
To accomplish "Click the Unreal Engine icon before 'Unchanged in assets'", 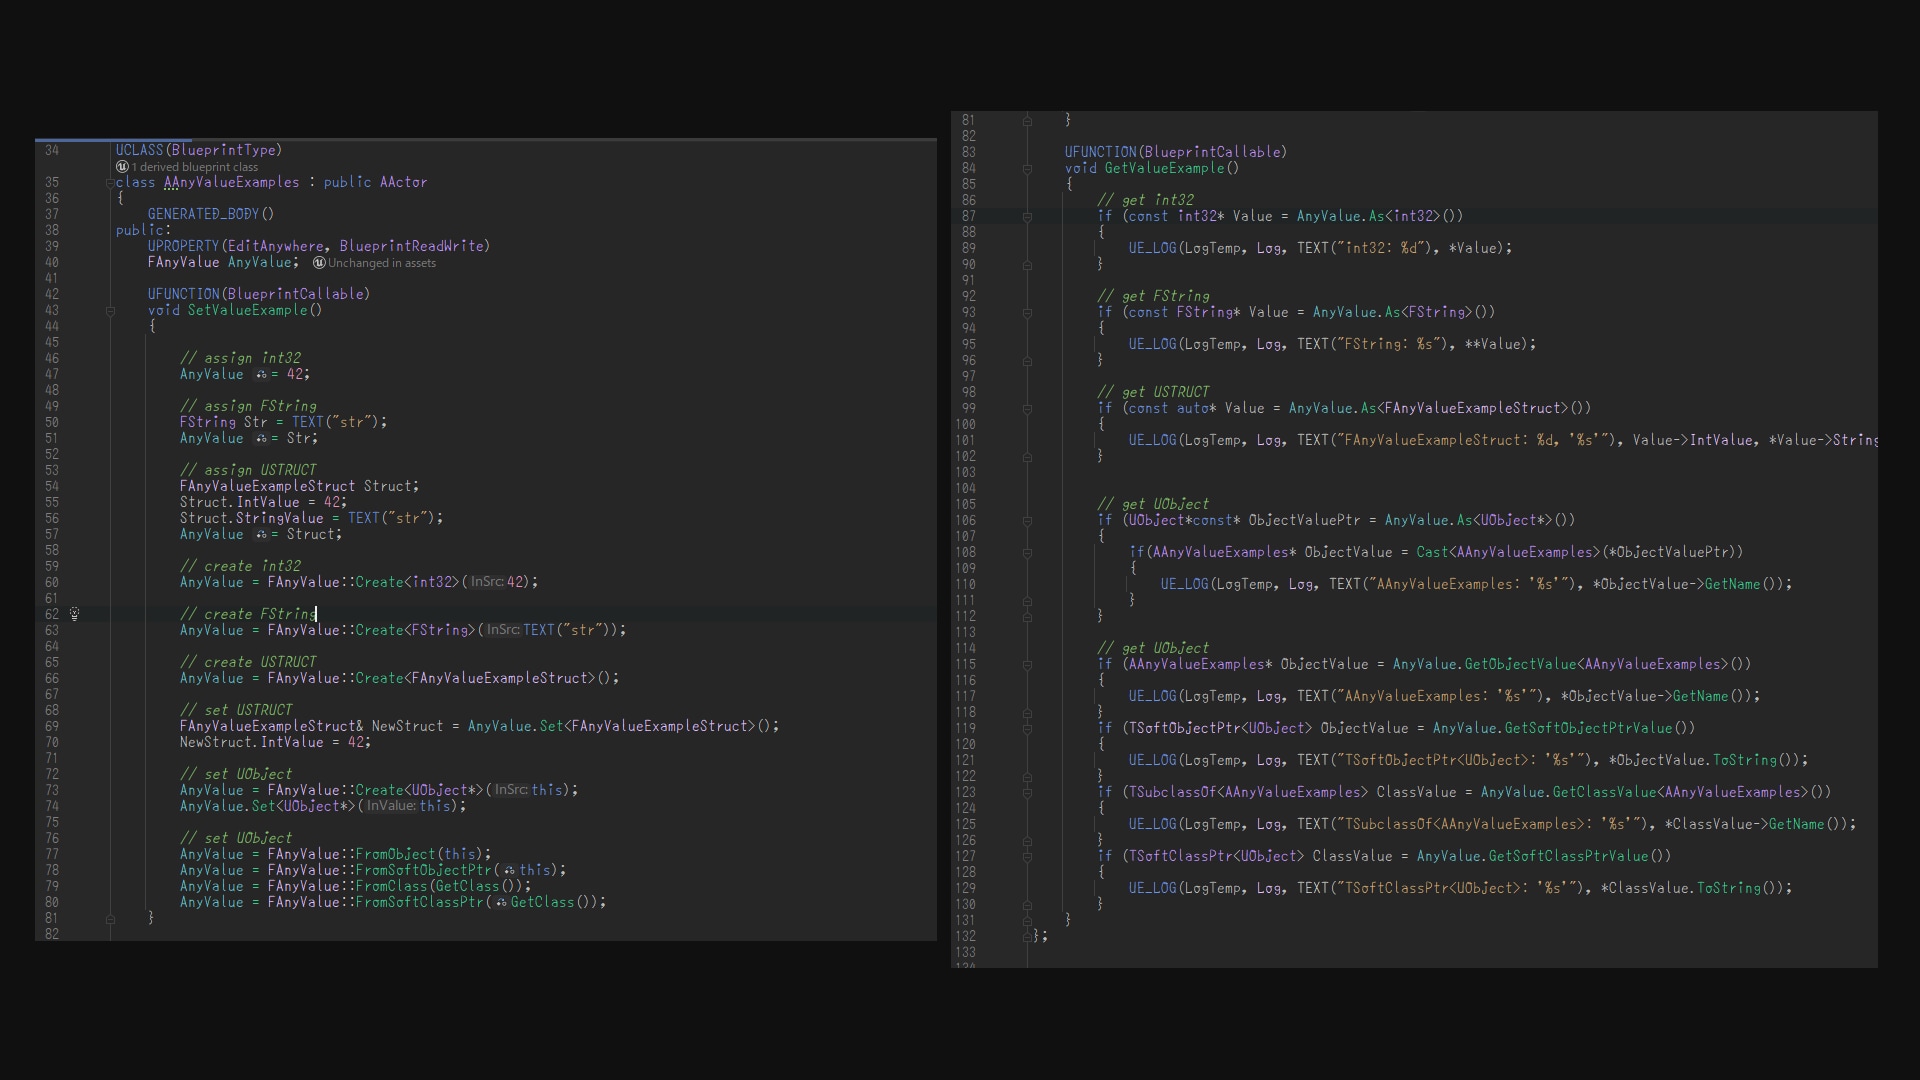I will (318, 263).
